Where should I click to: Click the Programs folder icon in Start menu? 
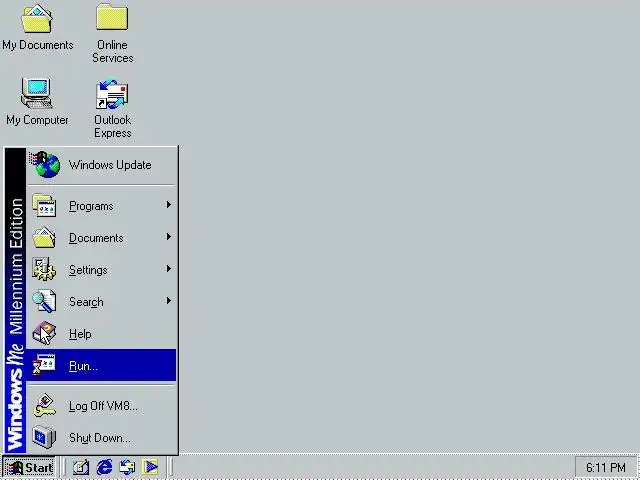(44, 205)
